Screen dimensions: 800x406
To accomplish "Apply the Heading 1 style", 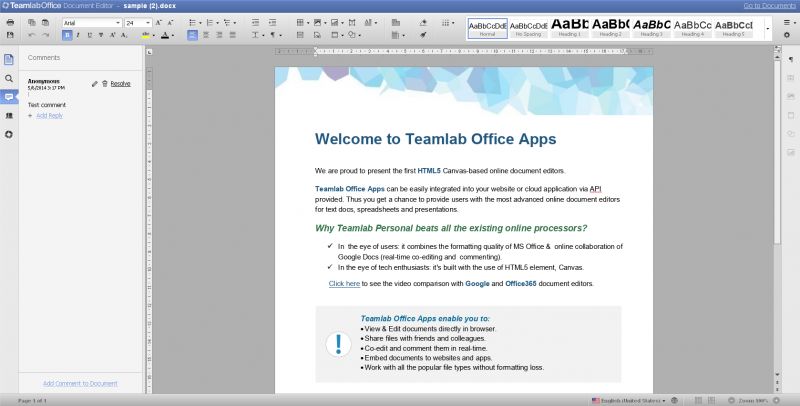I will pos(569,28).
